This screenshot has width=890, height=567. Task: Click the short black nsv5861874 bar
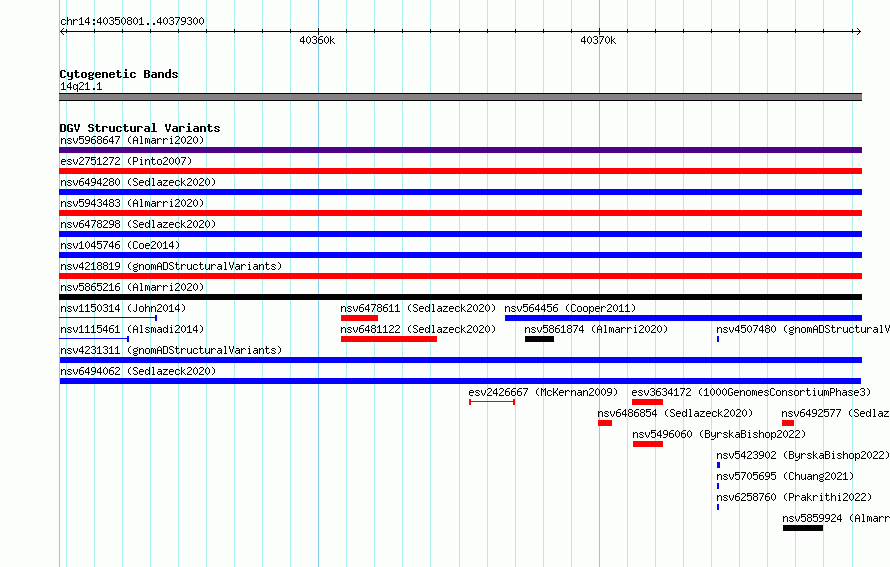539,339
